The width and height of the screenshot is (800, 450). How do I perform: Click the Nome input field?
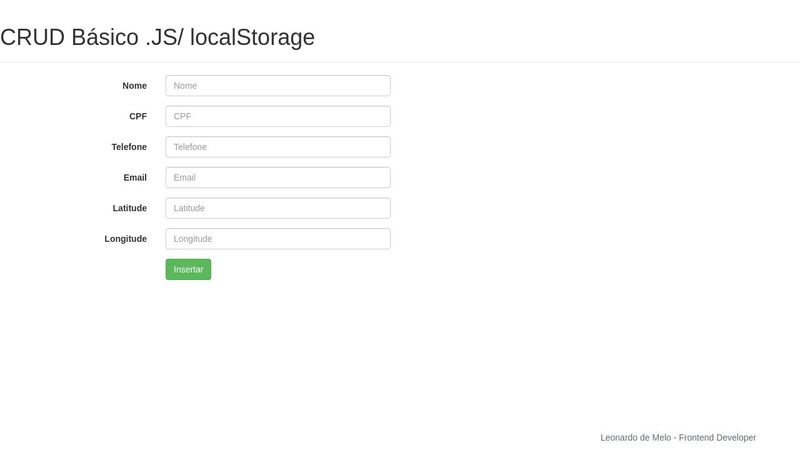(x=278, y=86)
